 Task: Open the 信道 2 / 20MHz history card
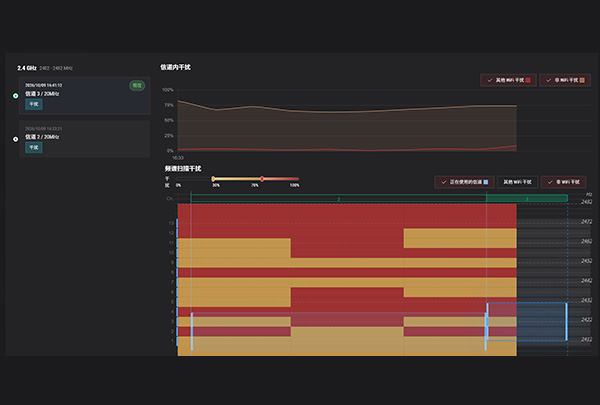click(x=84, y=139)
